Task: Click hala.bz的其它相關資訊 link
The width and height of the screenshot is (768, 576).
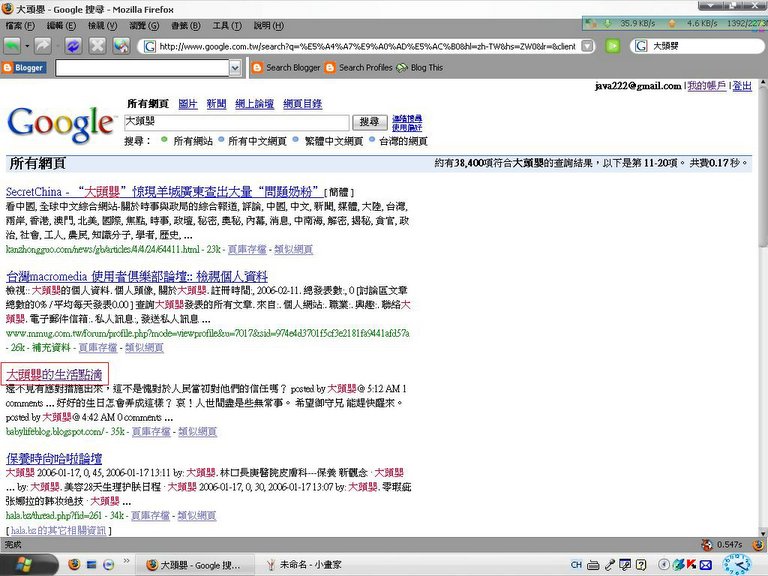Action: pyautogui.click(x=58, y=530)
